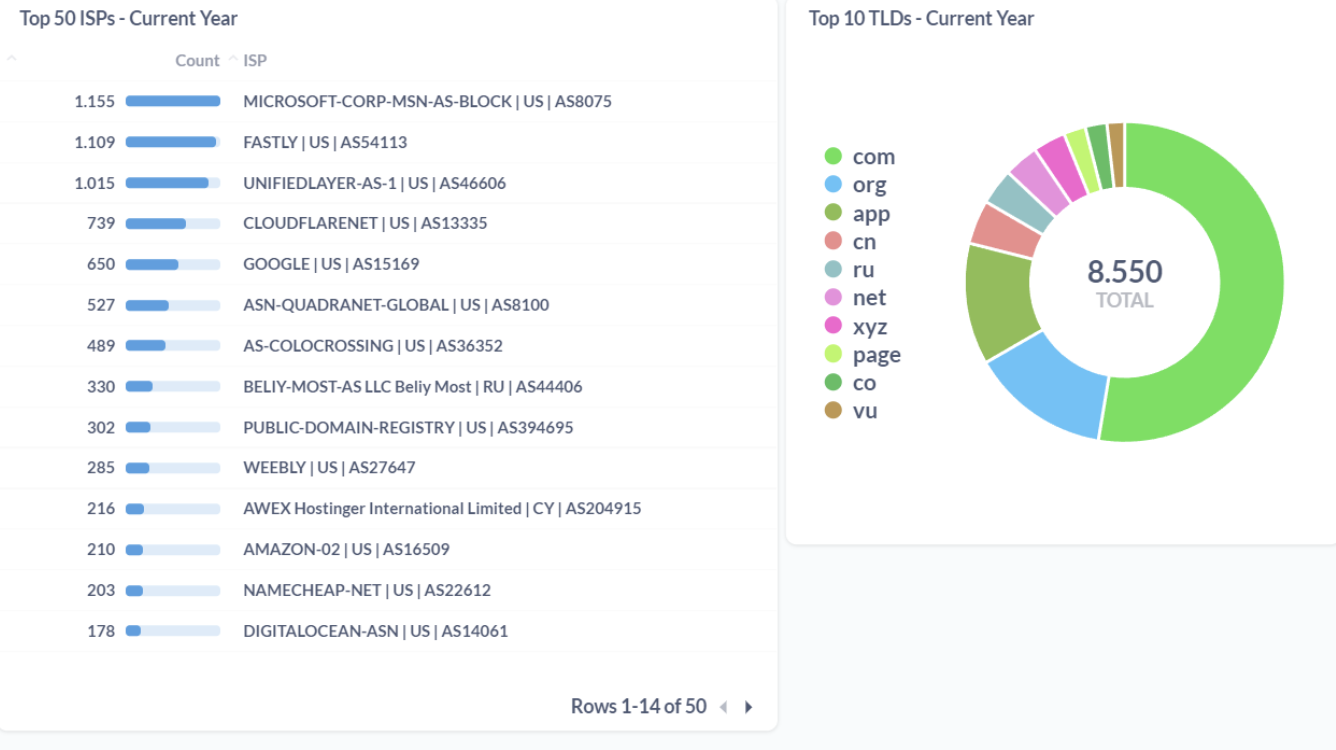Click the olive app donut segment
Screen dimensions: 1336x750
click(1000, 300)
